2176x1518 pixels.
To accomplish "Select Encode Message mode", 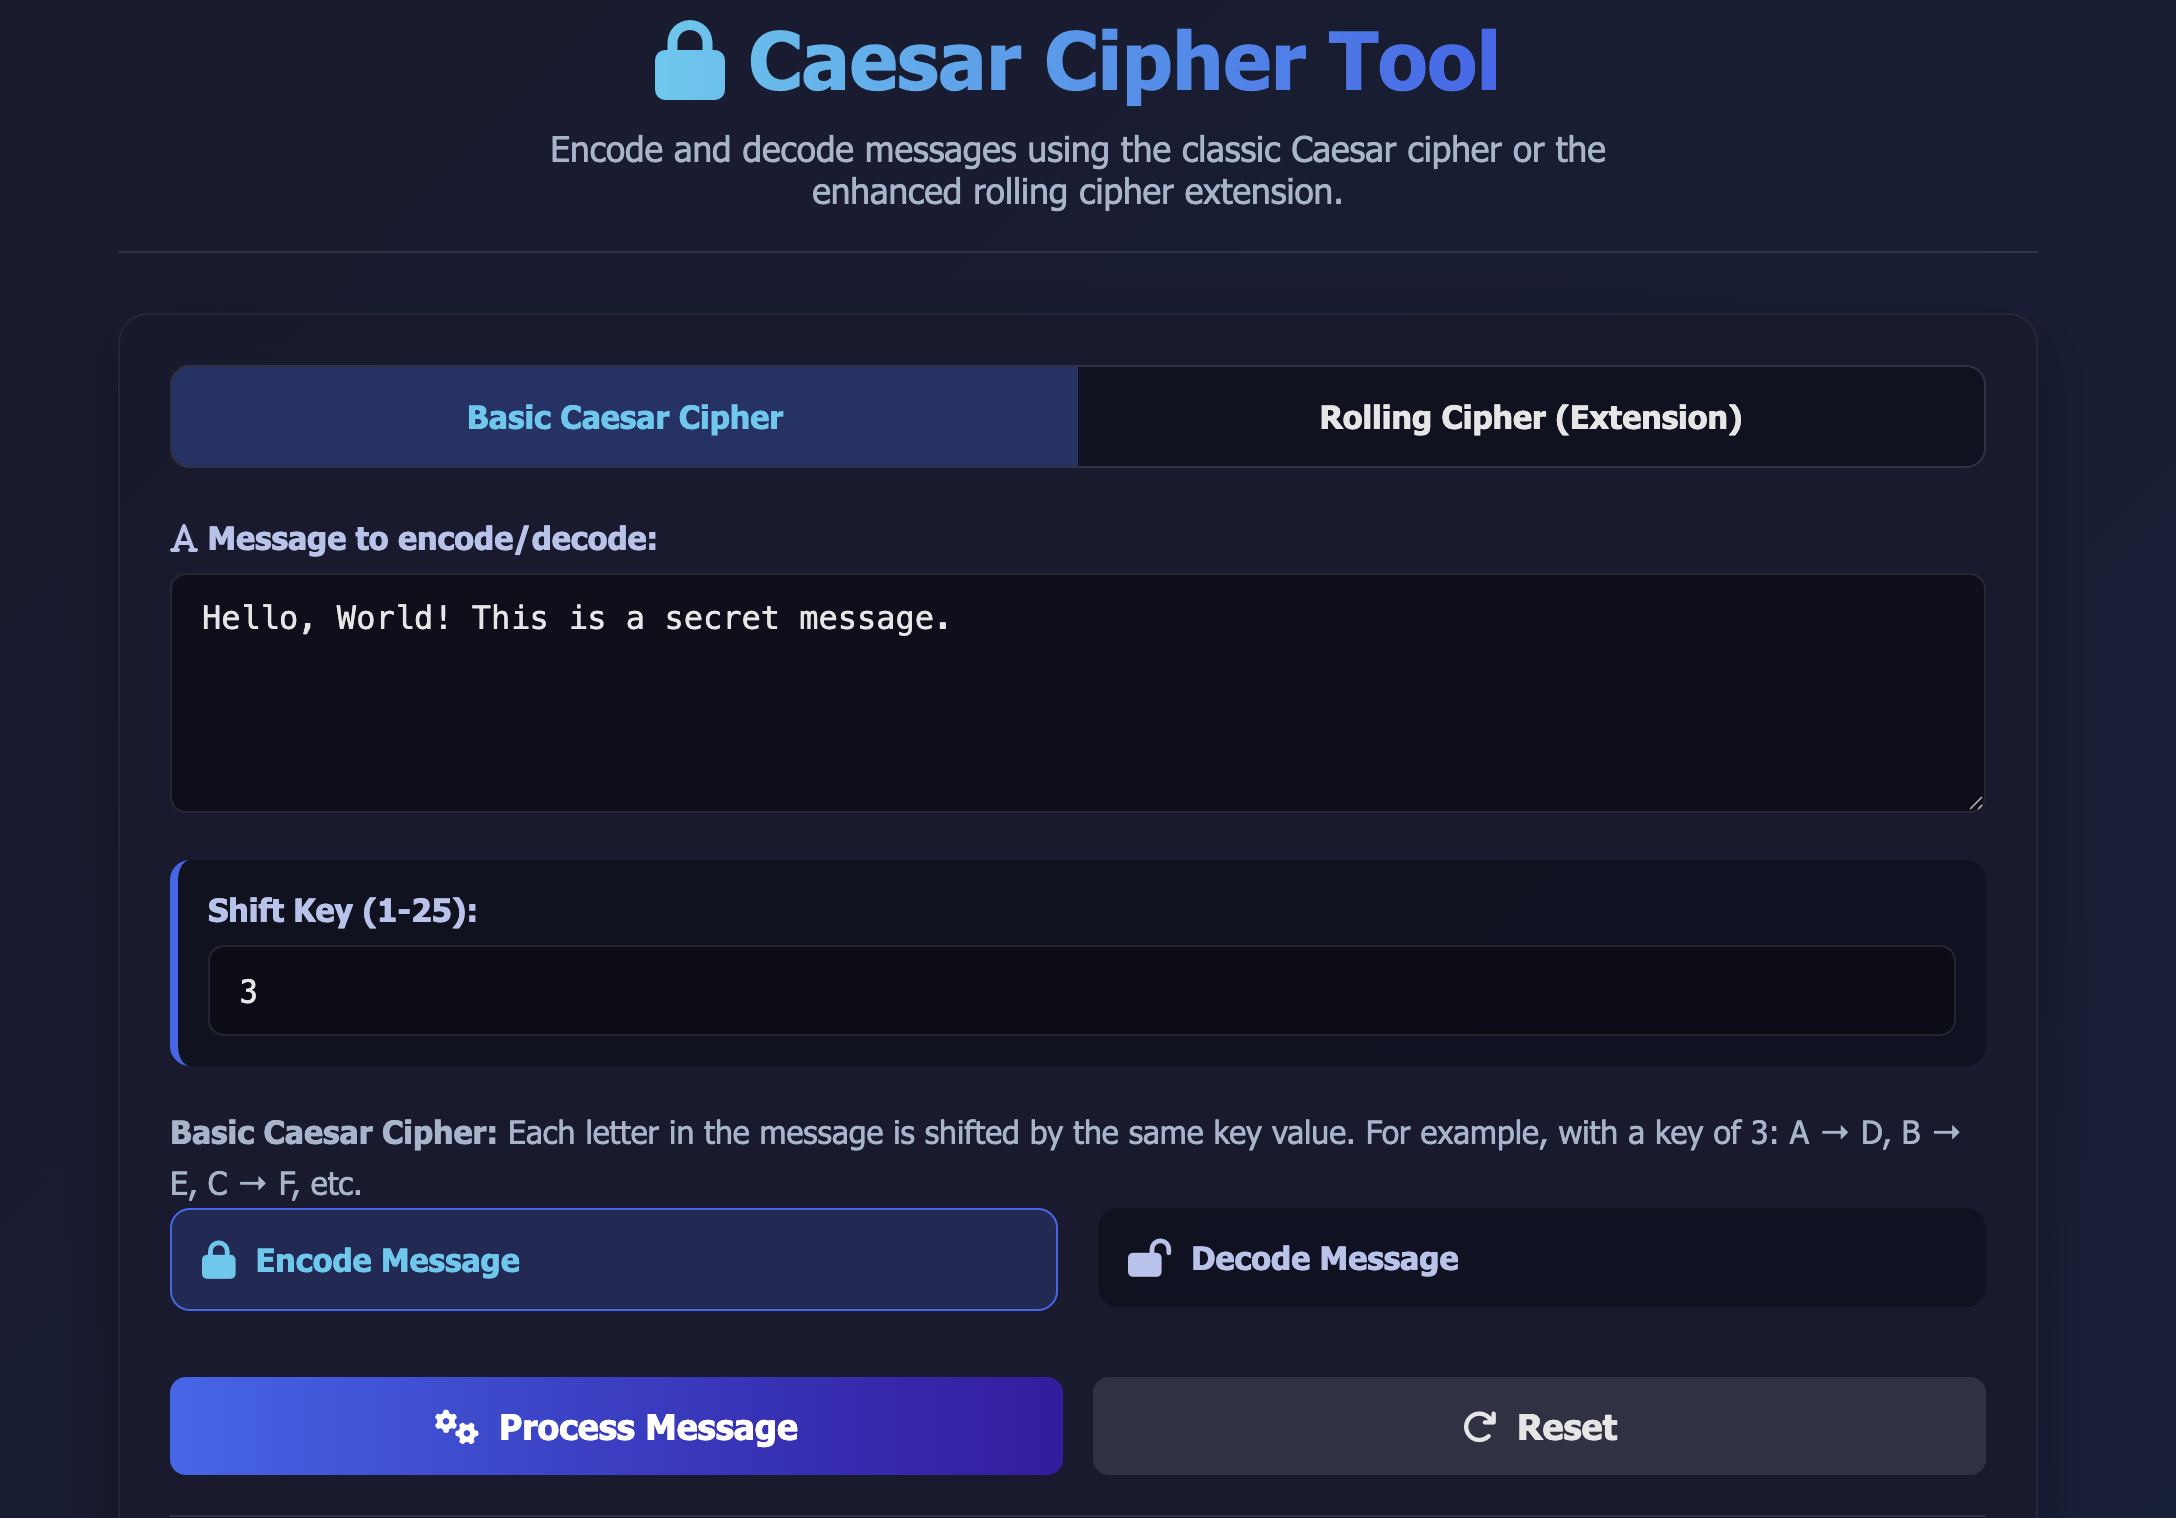I will click(613, 1259).
